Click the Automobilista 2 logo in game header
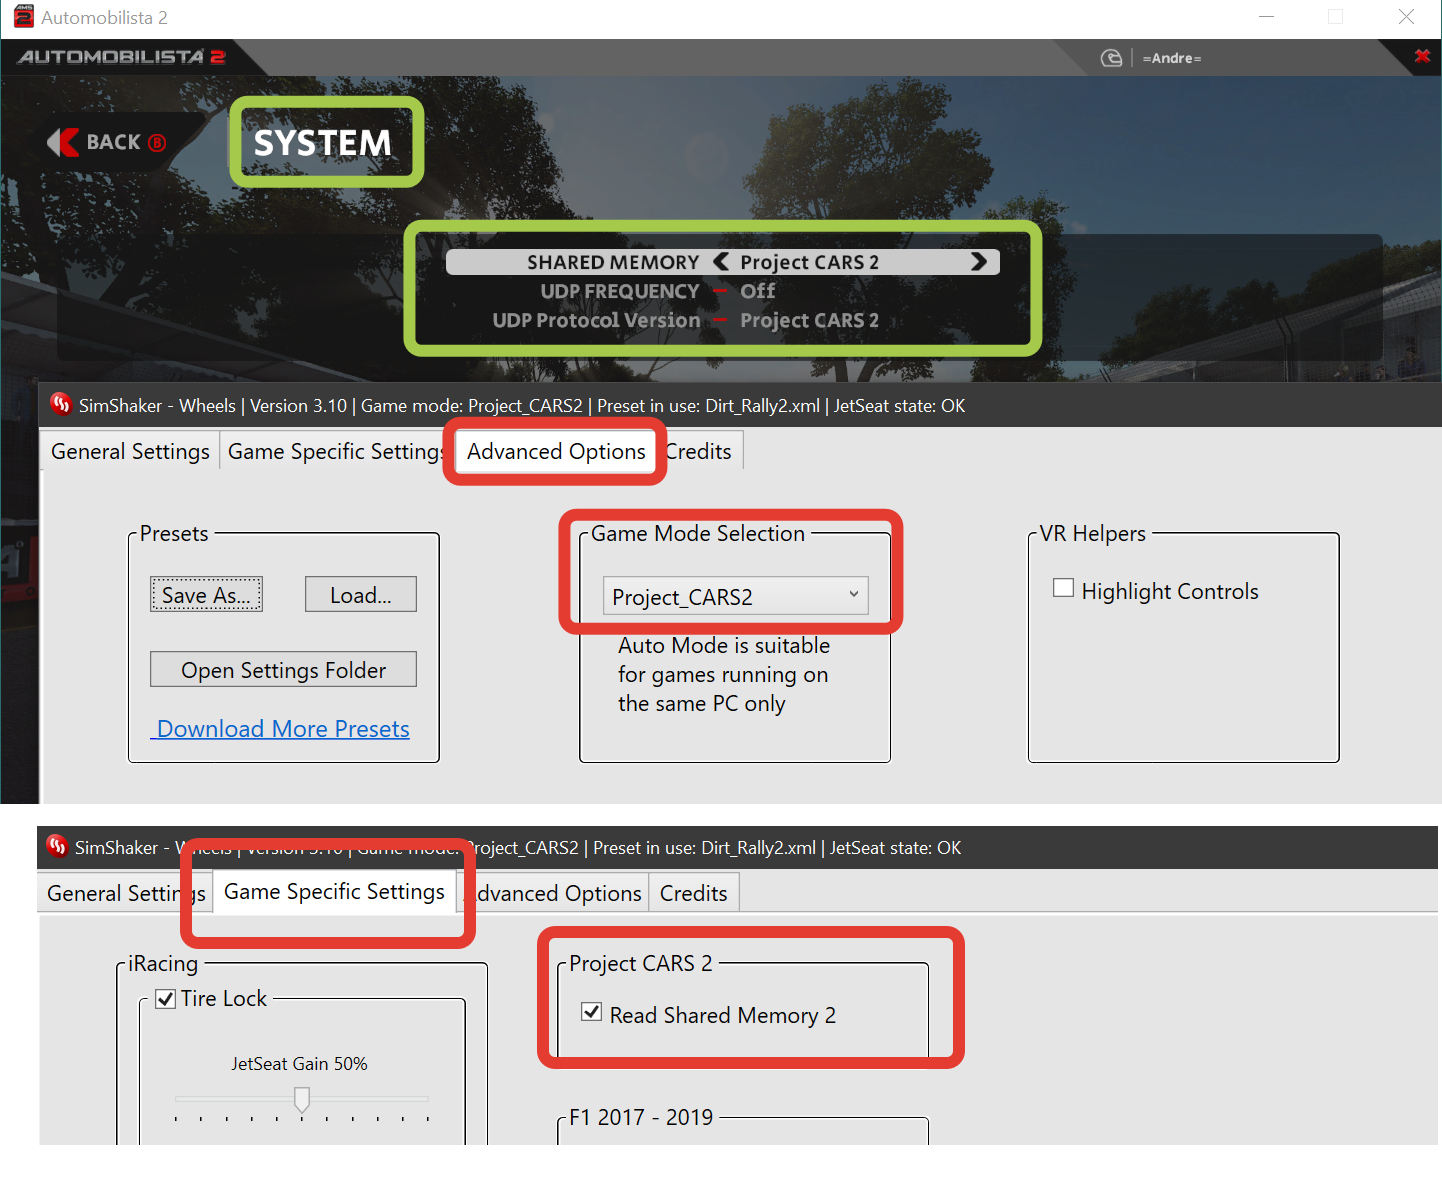Screen dimensions: 1442x1182 (121, 57)
